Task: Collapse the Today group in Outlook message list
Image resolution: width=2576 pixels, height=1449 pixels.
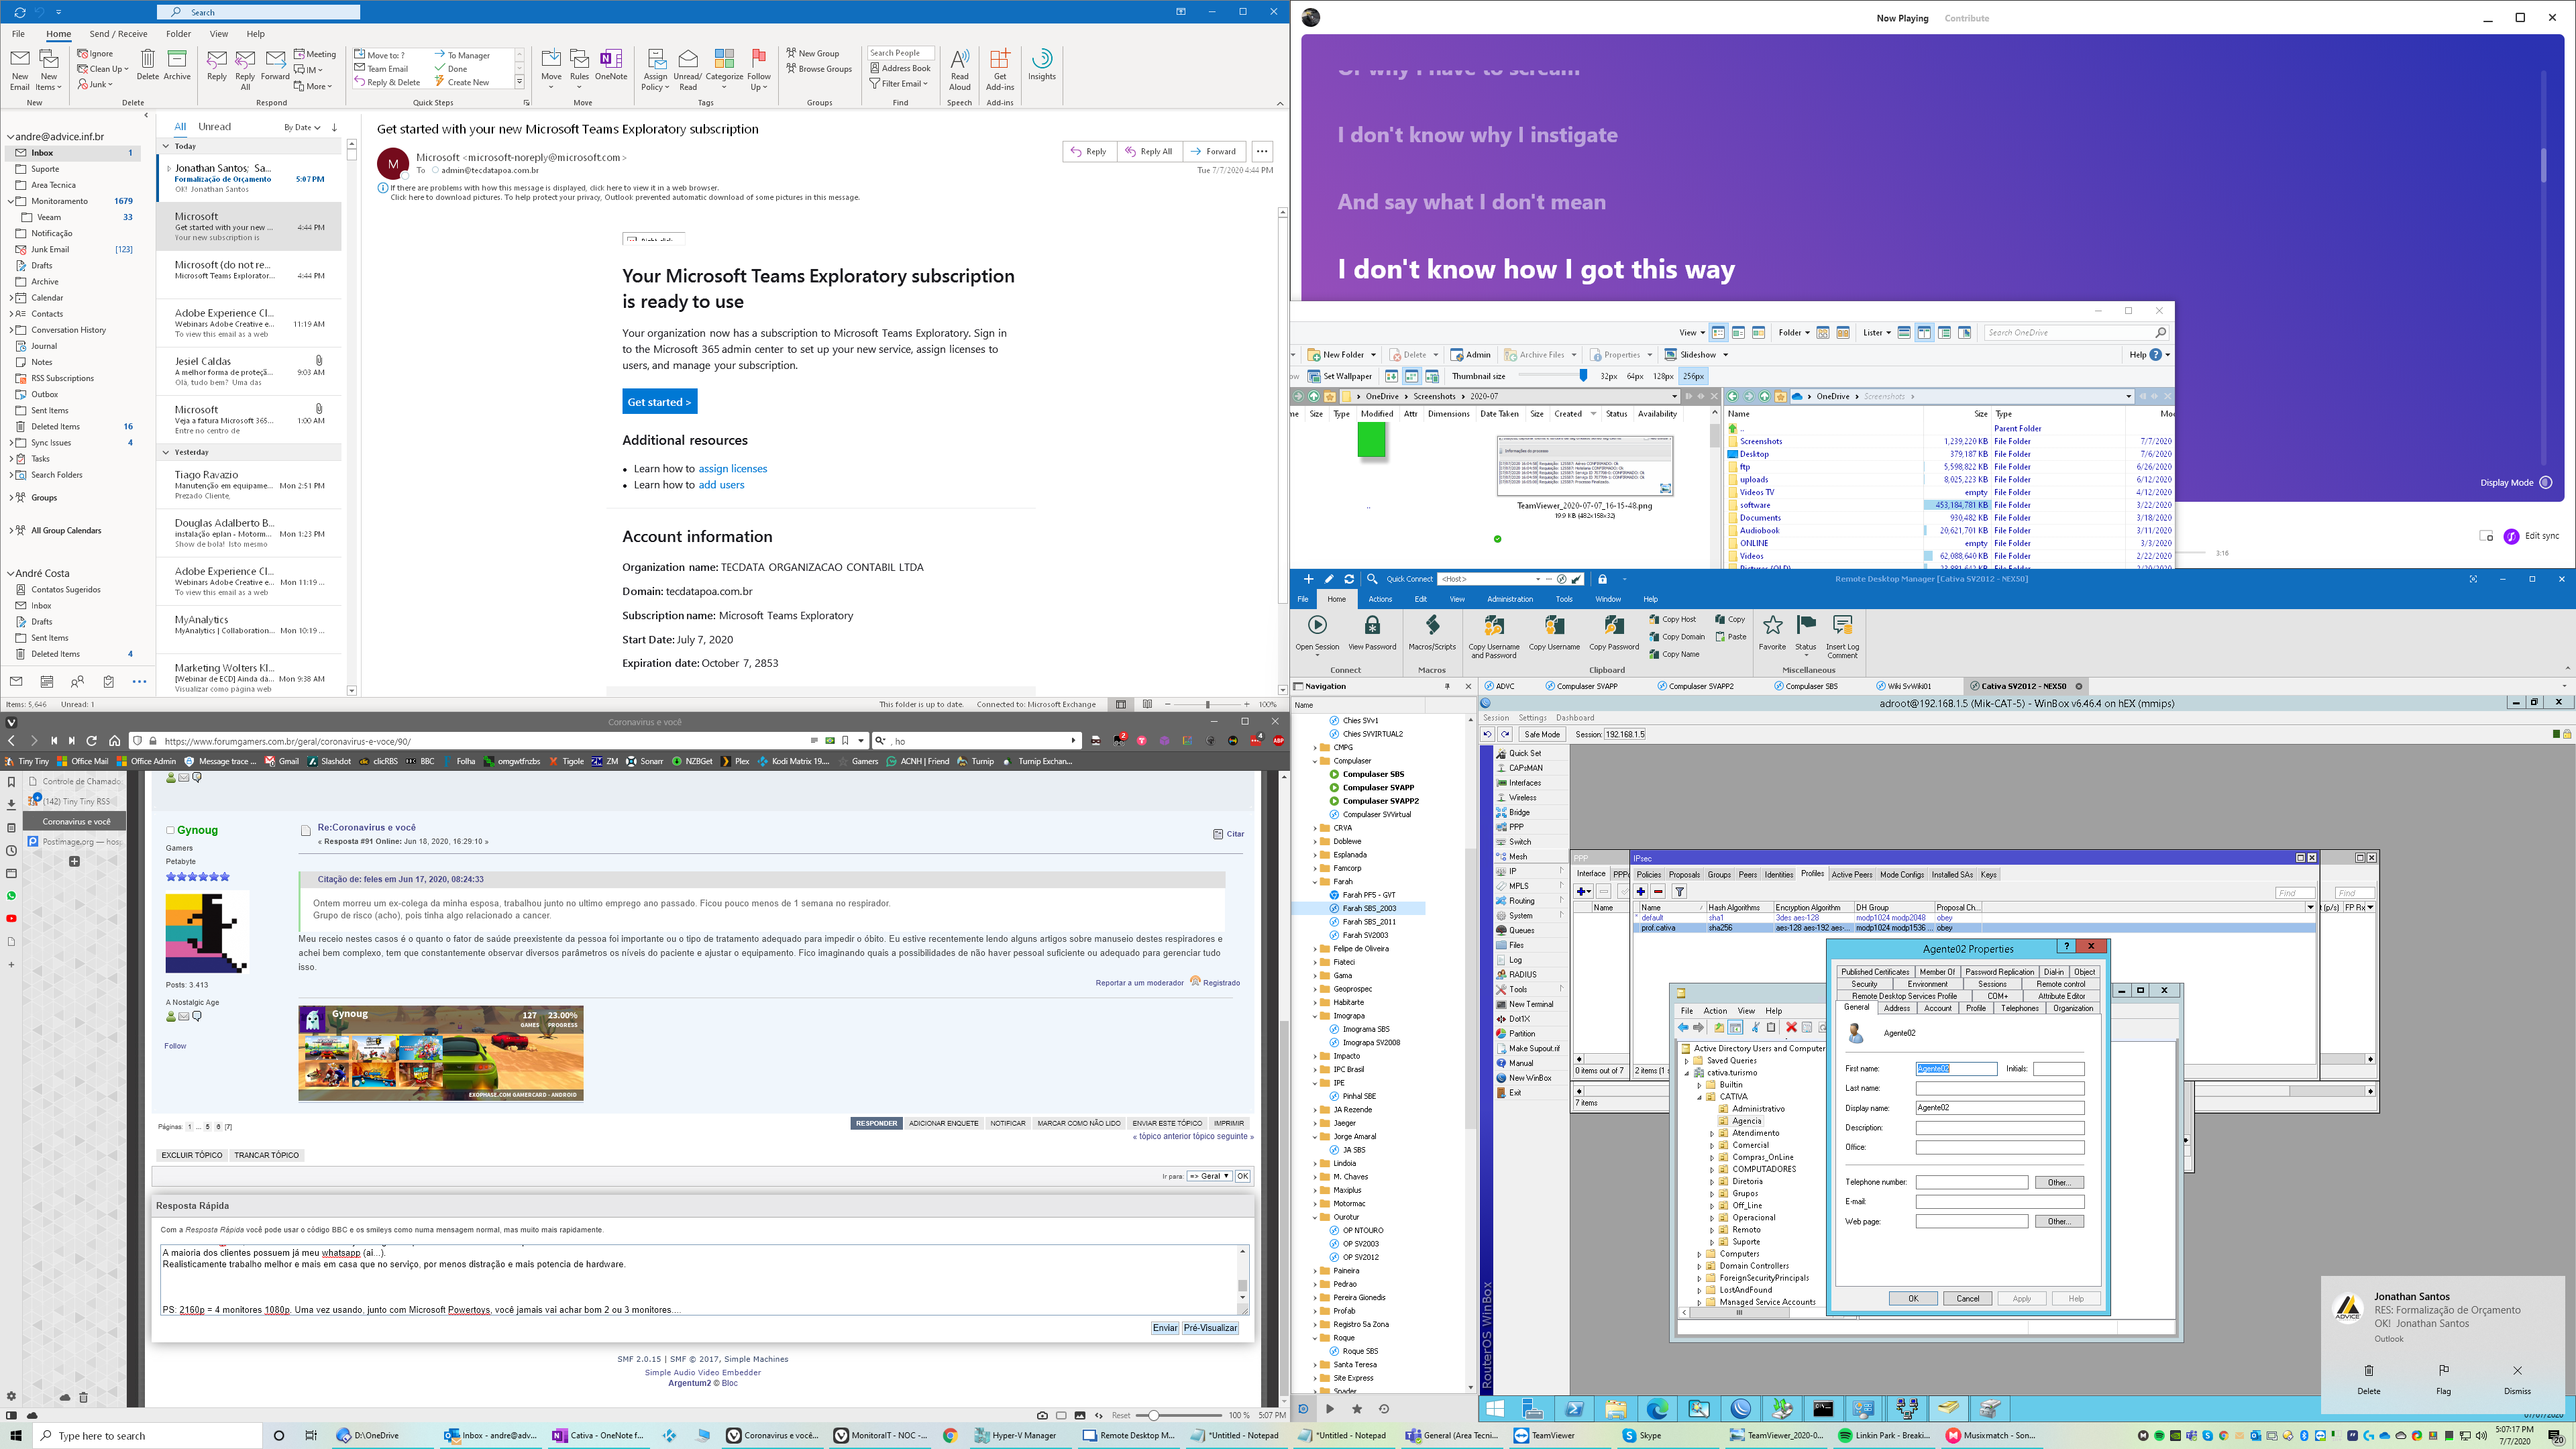Action: [x=166, y=146]
